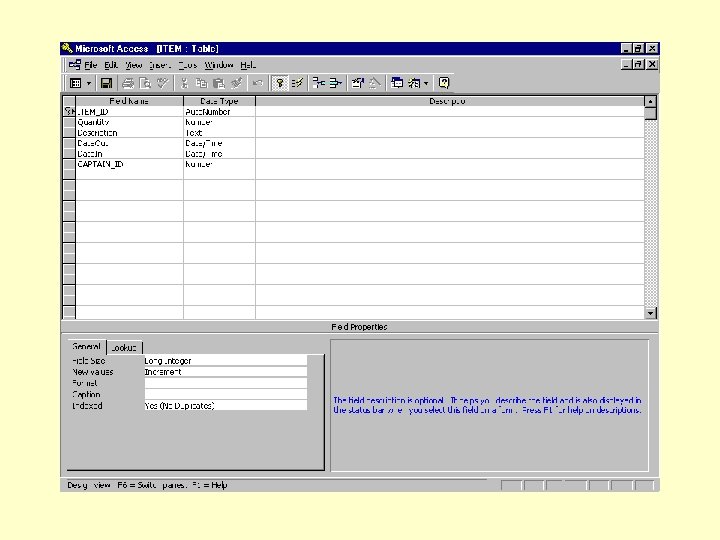720x540 pixels.
Task: Click the scroll down arrow of grid
Action: pos(651,313)
